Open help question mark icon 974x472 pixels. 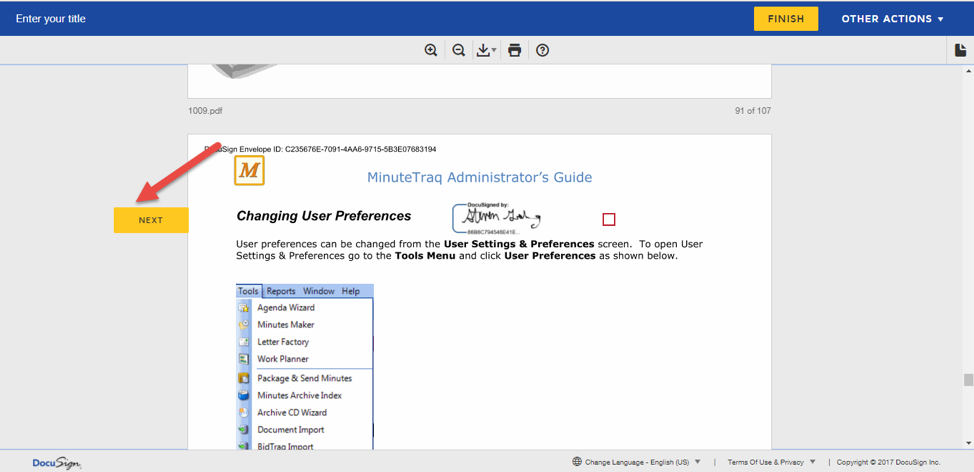[x=543, y=50]
